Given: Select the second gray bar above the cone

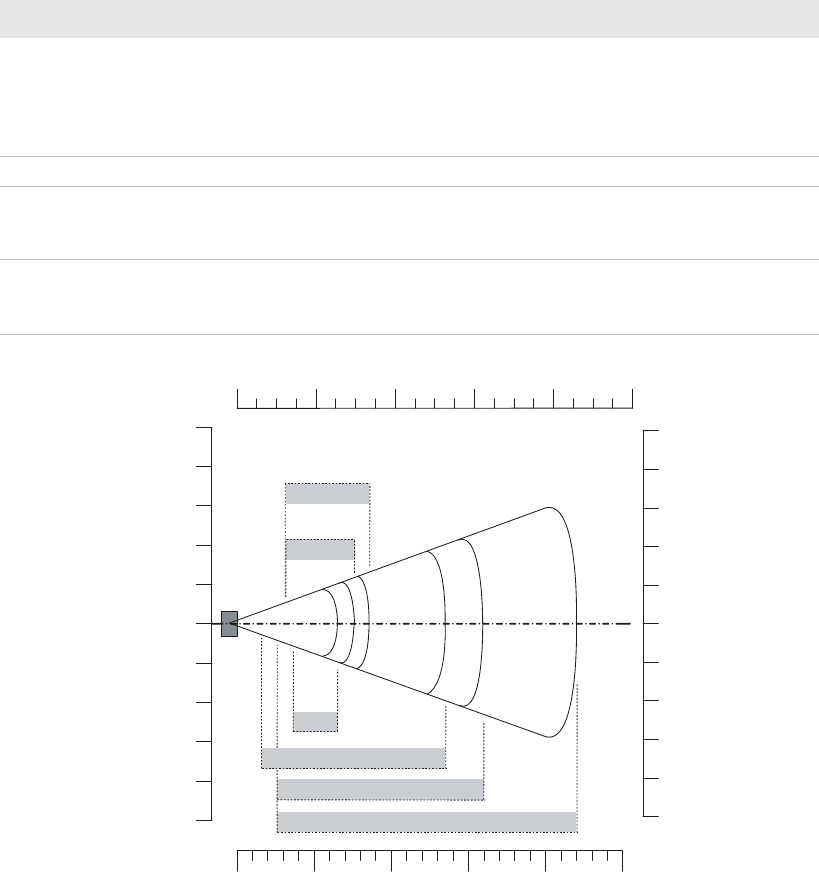Looking at the screenshot, I should (320, 550).
